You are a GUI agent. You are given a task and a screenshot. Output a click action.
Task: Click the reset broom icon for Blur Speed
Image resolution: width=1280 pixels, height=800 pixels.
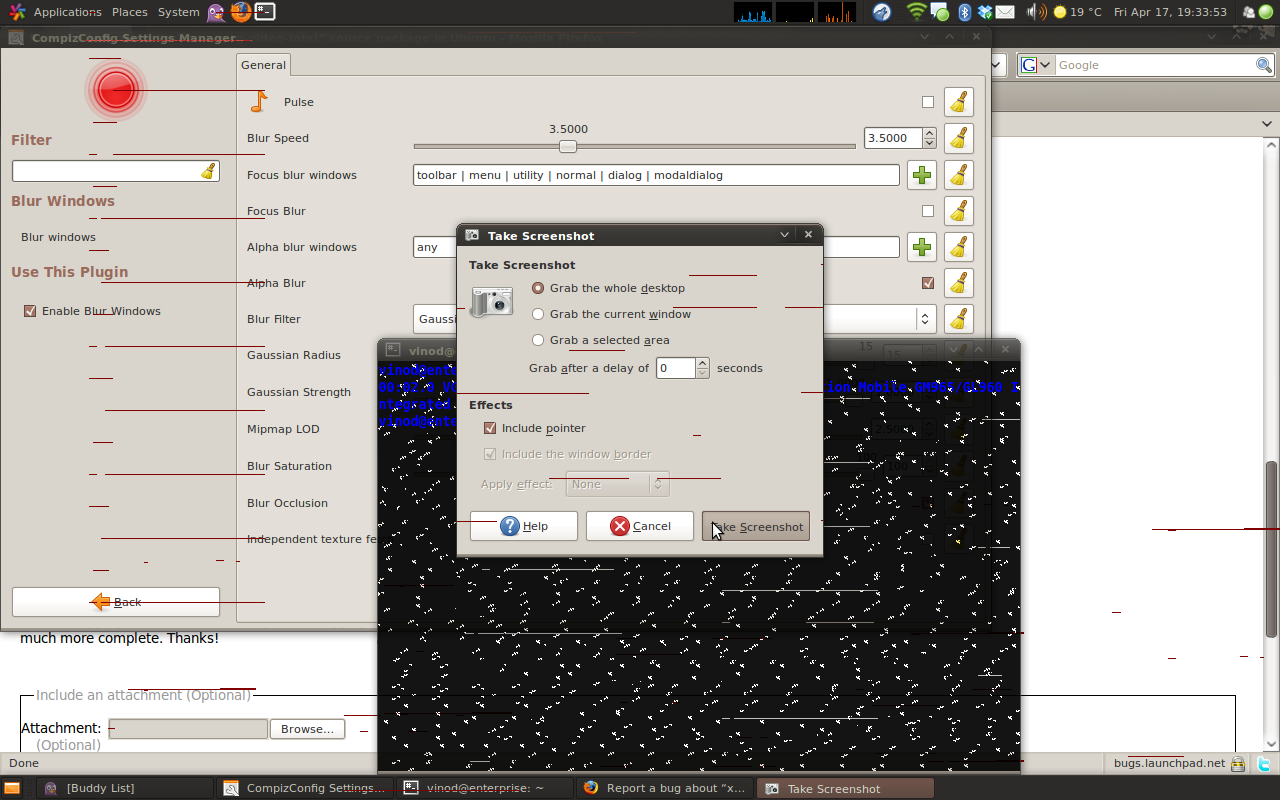958,138
